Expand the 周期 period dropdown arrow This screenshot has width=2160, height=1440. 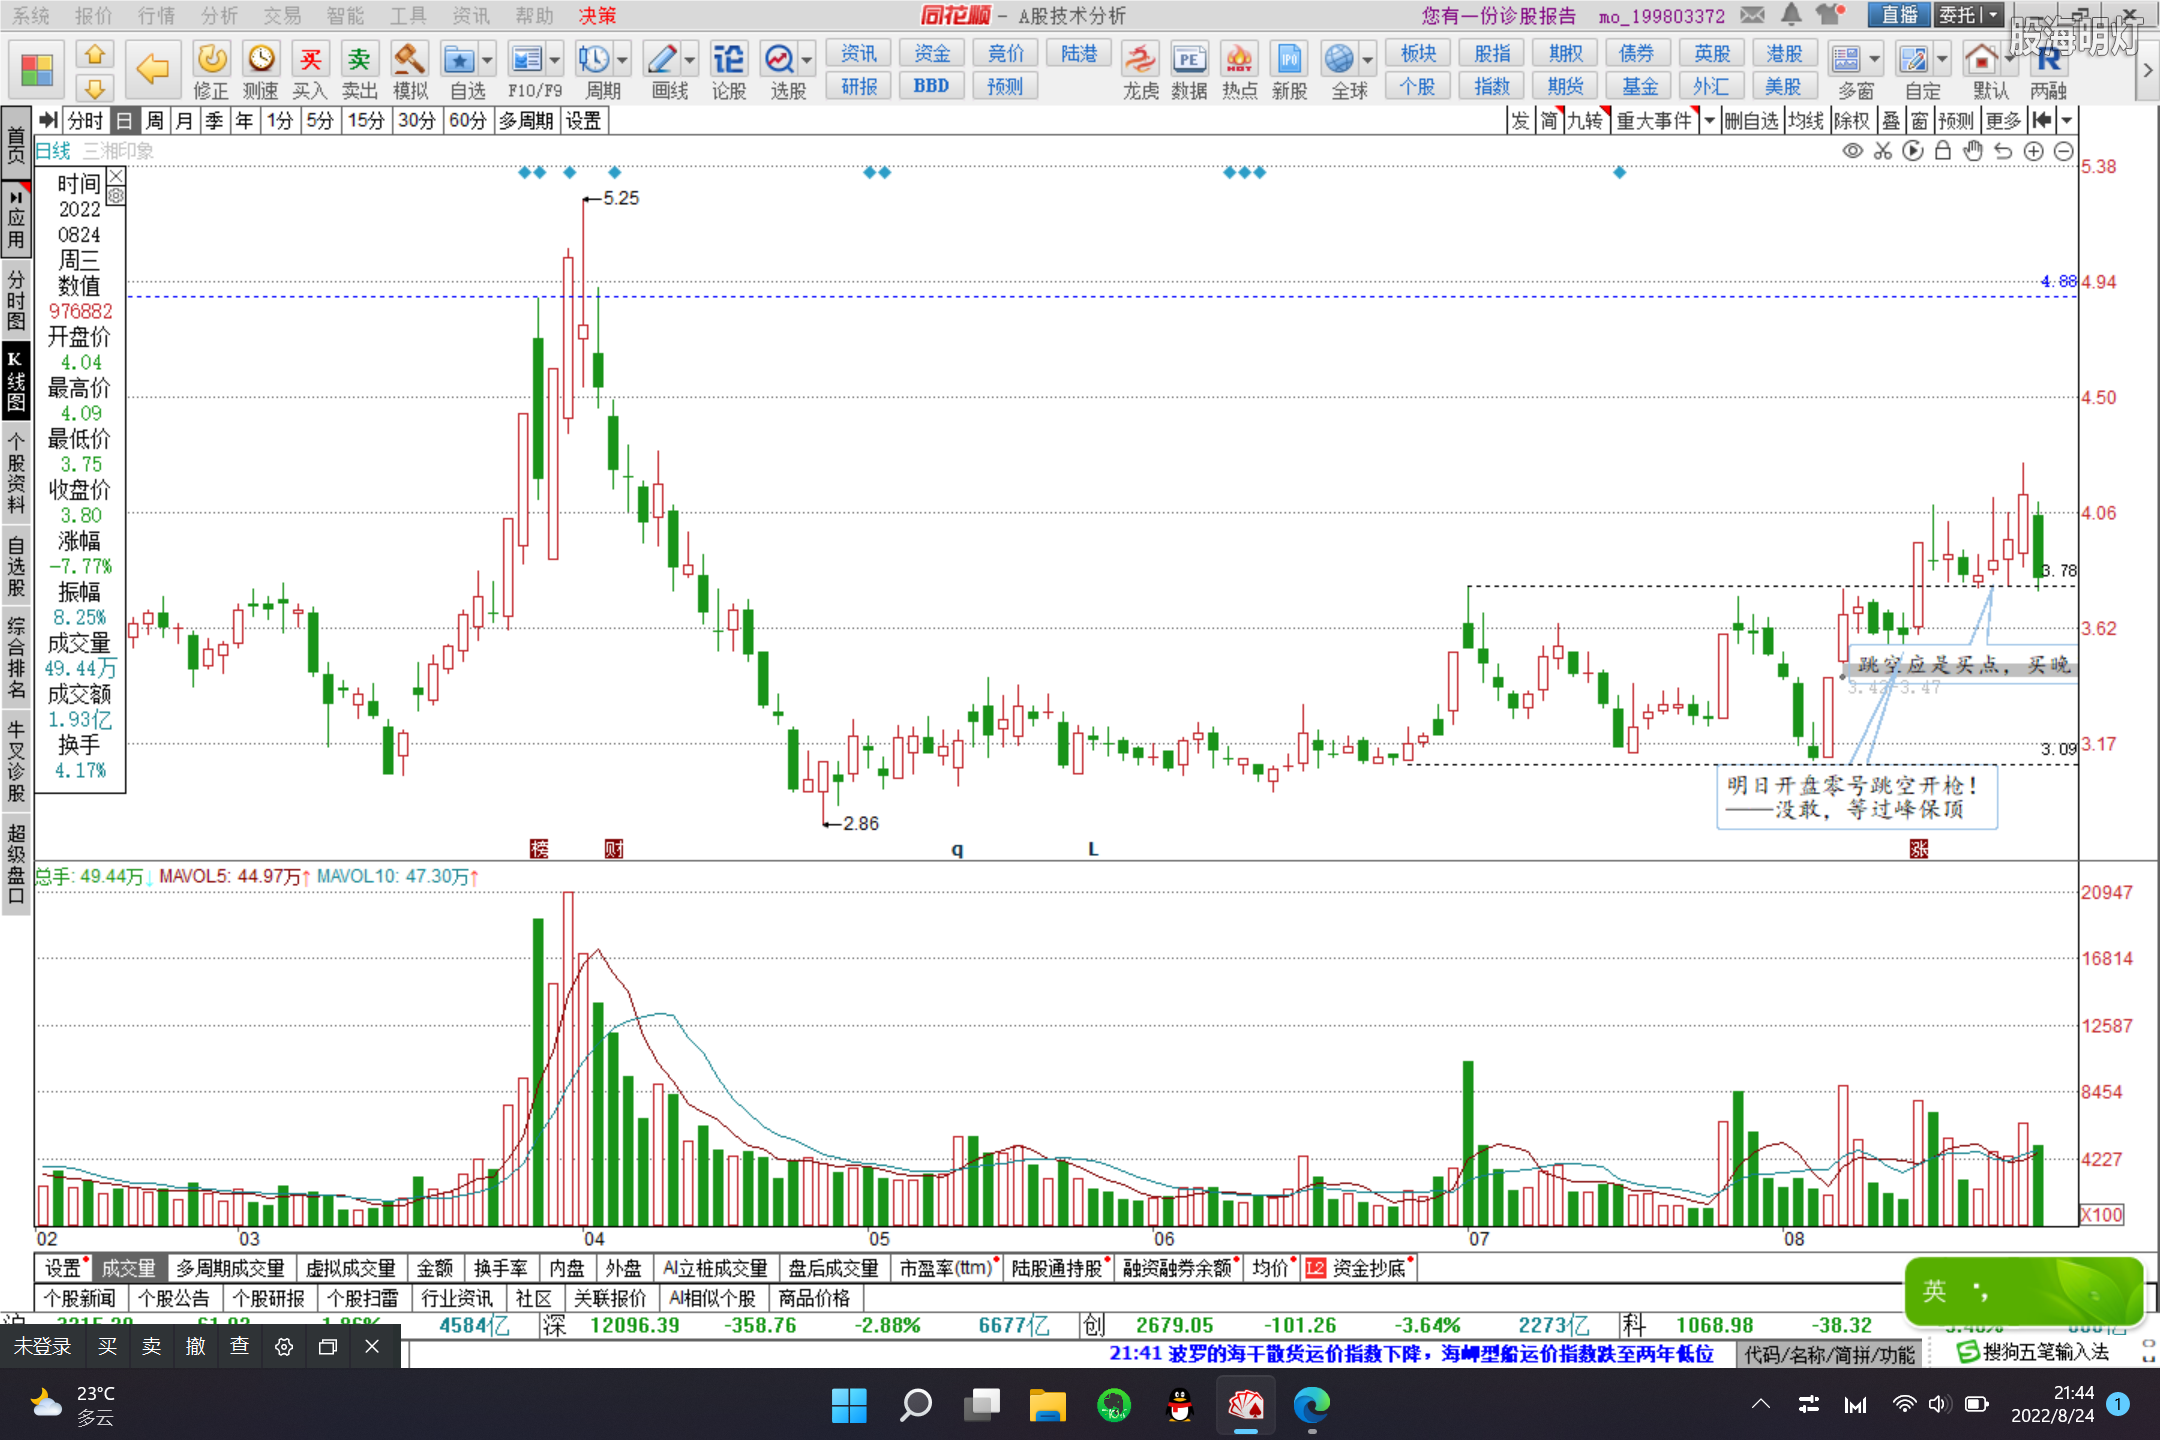[622, 60]
